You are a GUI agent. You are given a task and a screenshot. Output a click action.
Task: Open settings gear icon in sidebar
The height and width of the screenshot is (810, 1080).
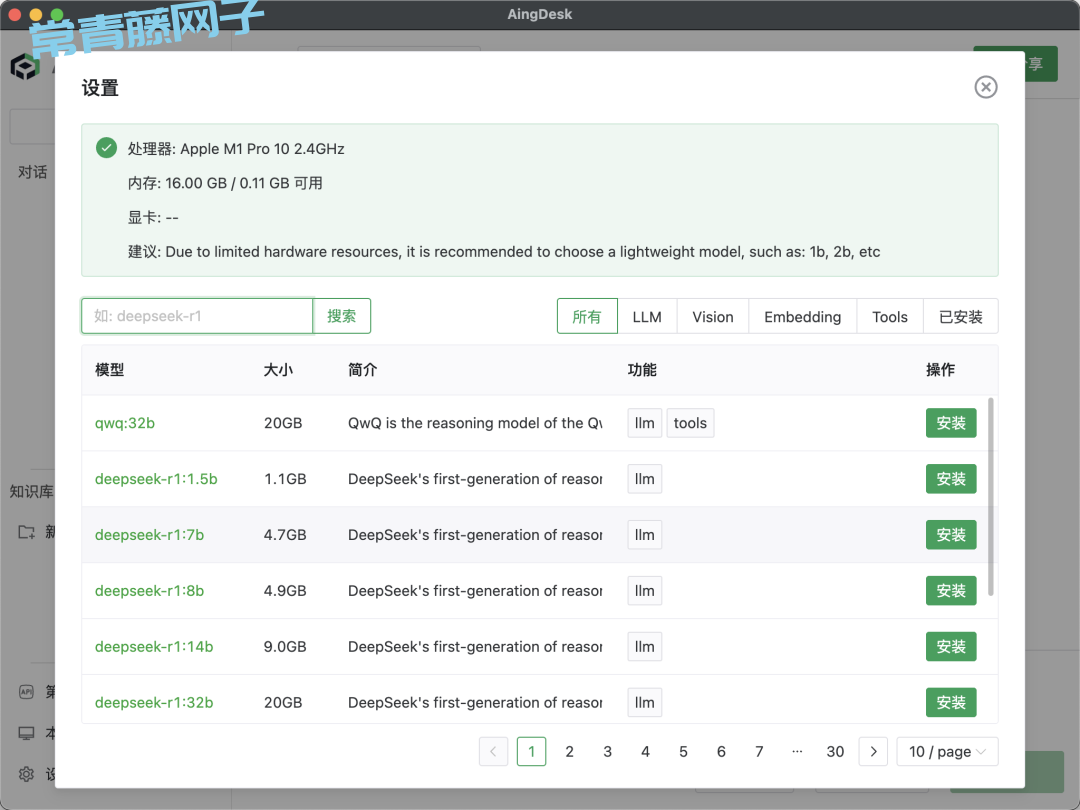pos(26,773)
